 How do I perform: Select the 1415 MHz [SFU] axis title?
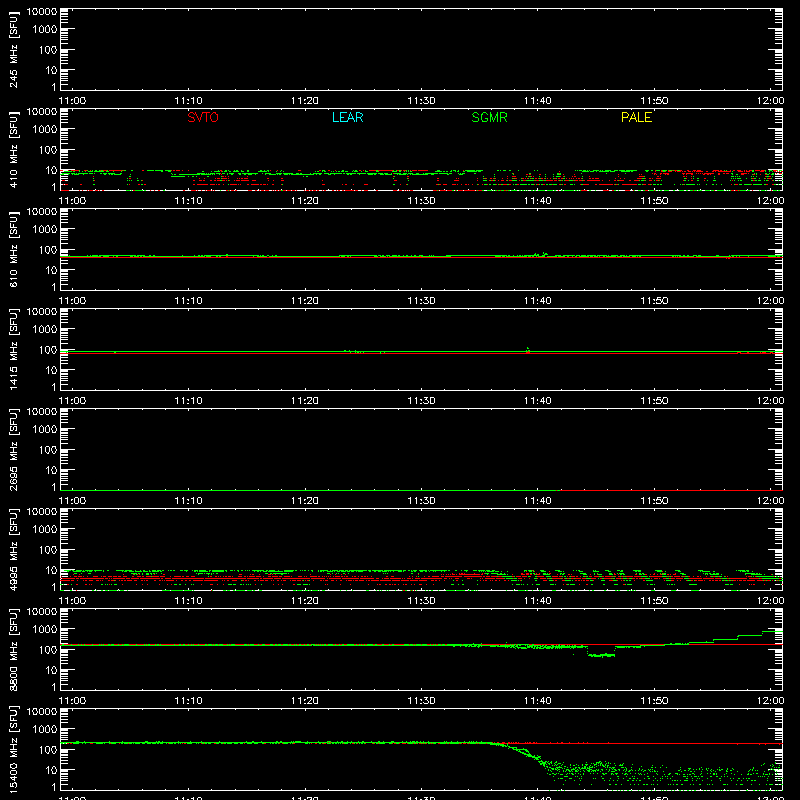13,349
